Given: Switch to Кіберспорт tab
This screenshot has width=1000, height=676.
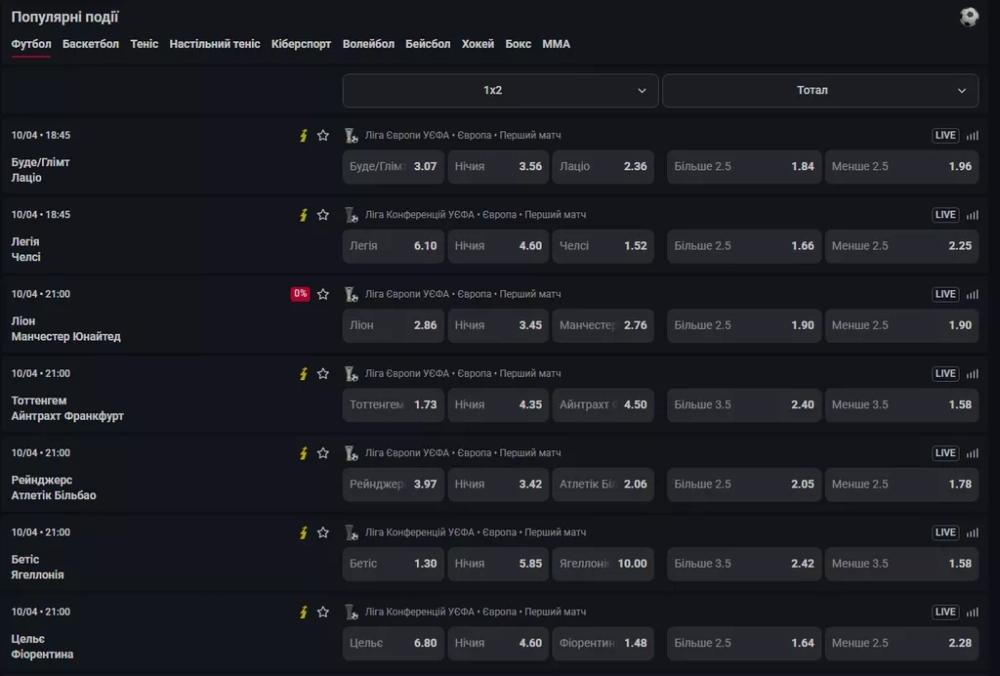Looking at the screenshot, I should click(x=301, y=44).
